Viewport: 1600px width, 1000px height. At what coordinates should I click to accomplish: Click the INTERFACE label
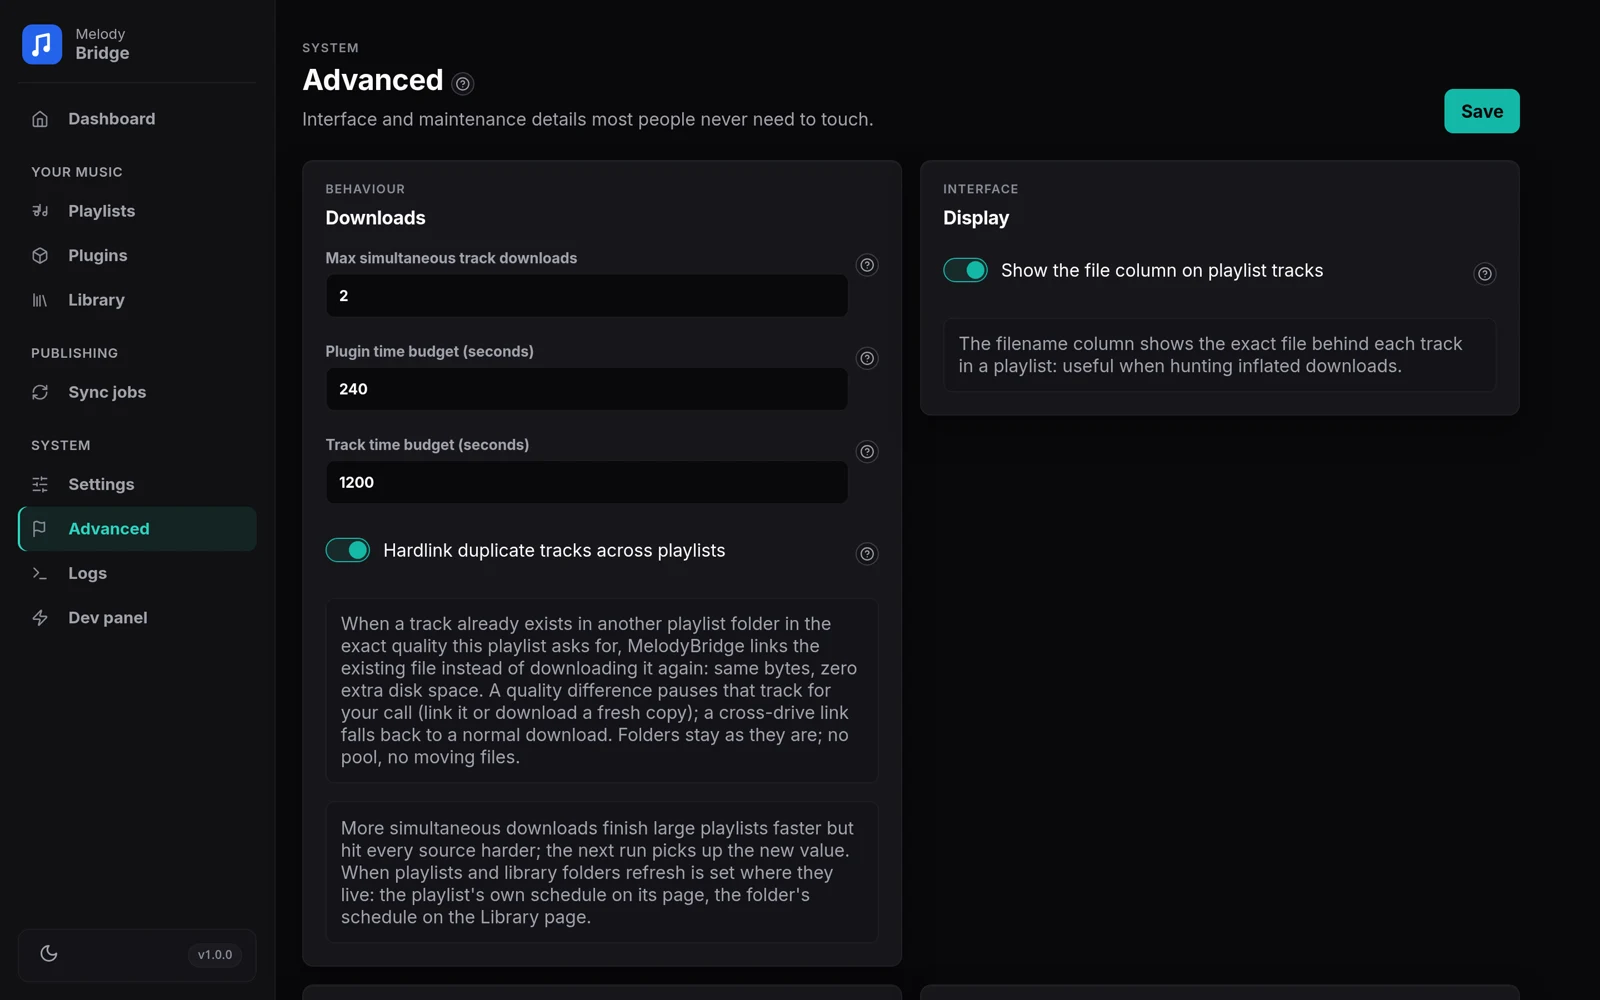click(x=981, y=189)
